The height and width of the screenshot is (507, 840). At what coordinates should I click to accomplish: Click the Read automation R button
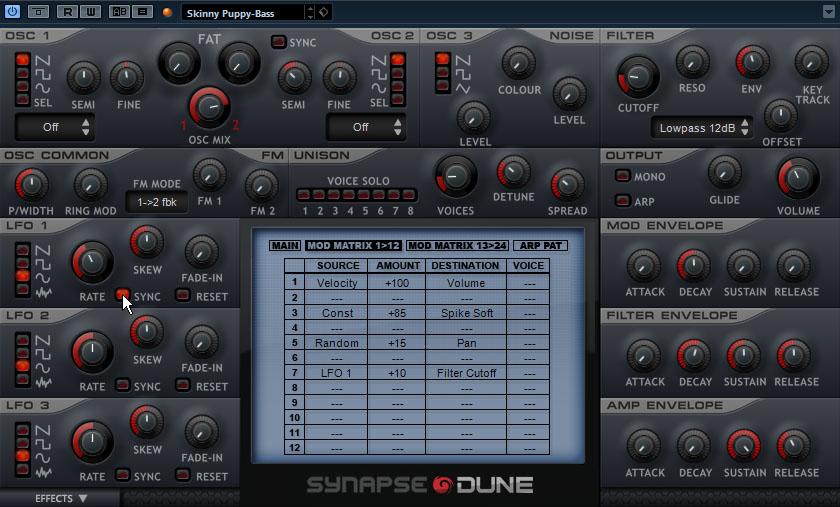[67, 11]
